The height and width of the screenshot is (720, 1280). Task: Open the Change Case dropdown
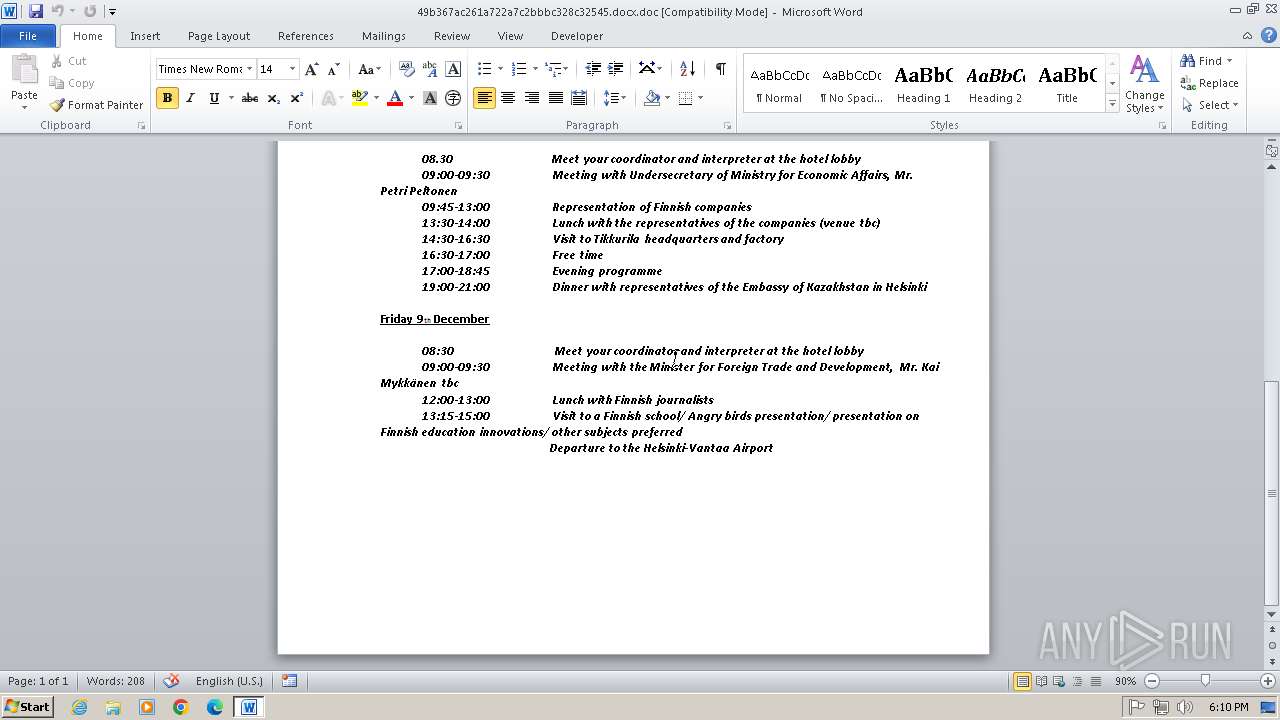click(369, 69)
